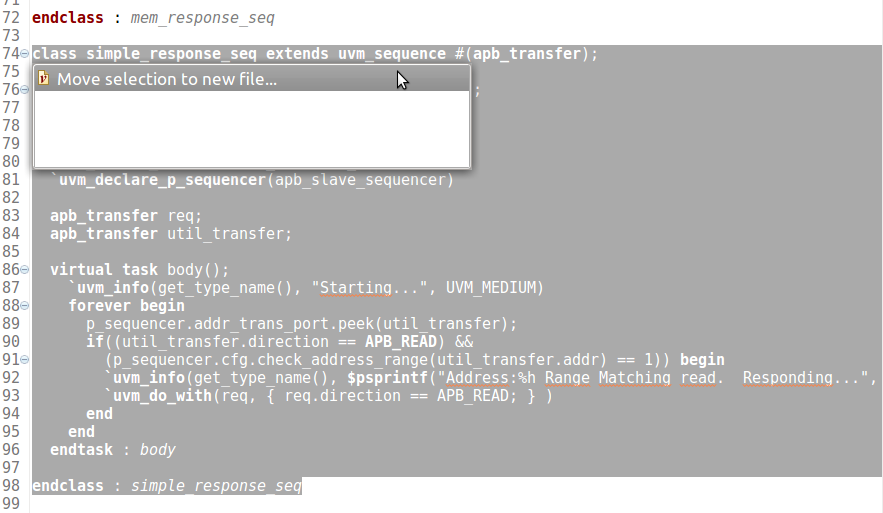Toggle the fold marker at line 76
The width and height of the screenshot is (883, 513).
(x=25, y=90)
